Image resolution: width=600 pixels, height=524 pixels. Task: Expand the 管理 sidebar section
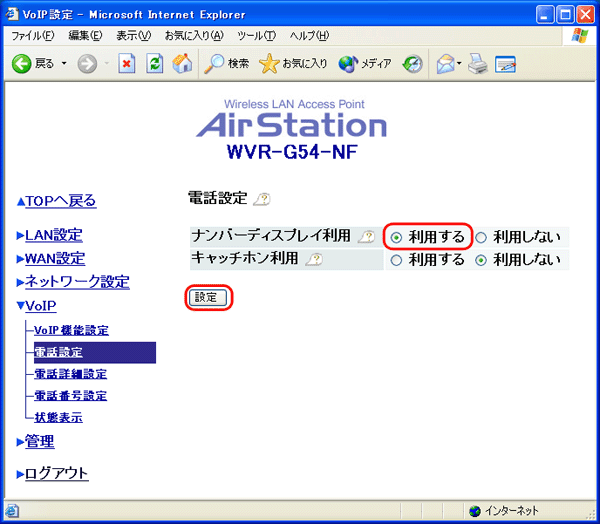pyautogui.click(x=39, y=441)
